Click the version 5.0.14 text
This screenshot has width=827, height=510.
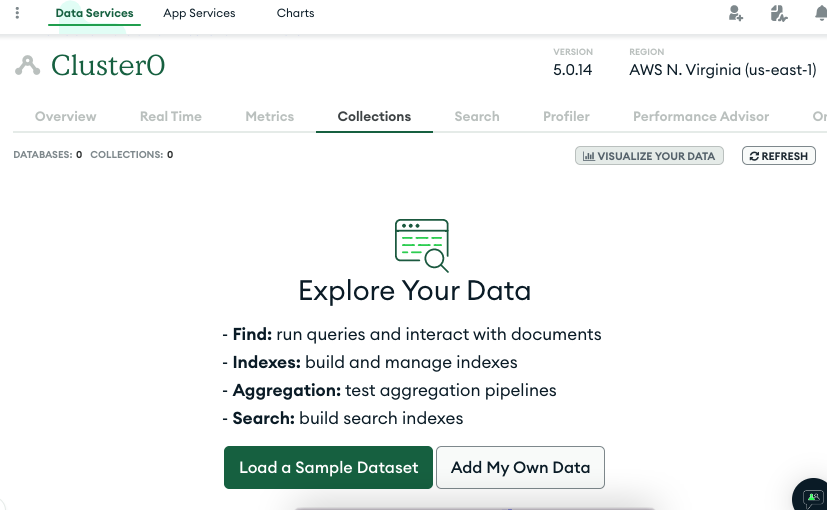[572, 70]
